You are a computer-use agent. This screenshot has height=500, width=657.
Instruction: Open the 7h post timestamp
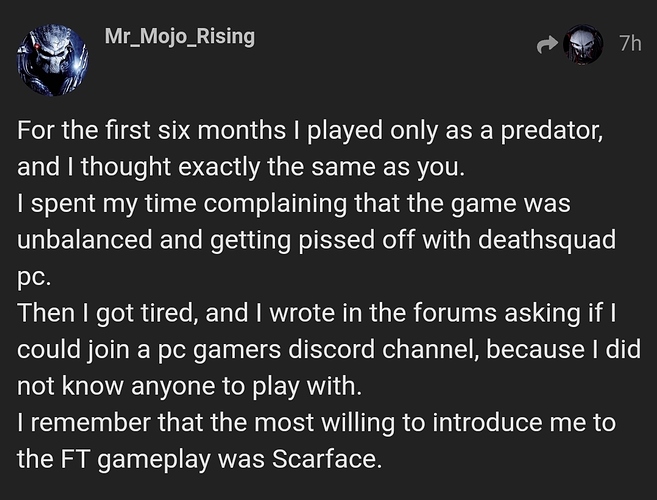630,43
